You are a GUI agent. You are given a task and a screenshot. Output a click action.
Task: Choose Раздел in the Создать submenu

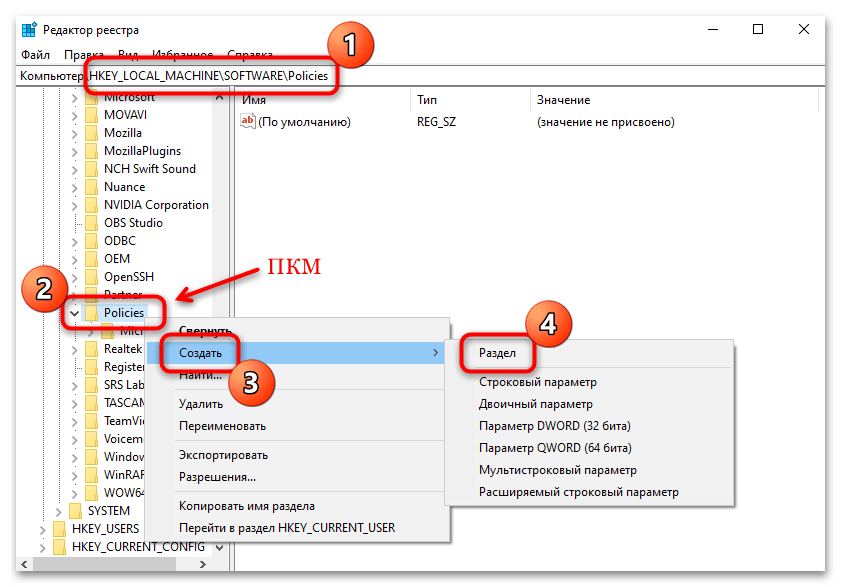497,353
